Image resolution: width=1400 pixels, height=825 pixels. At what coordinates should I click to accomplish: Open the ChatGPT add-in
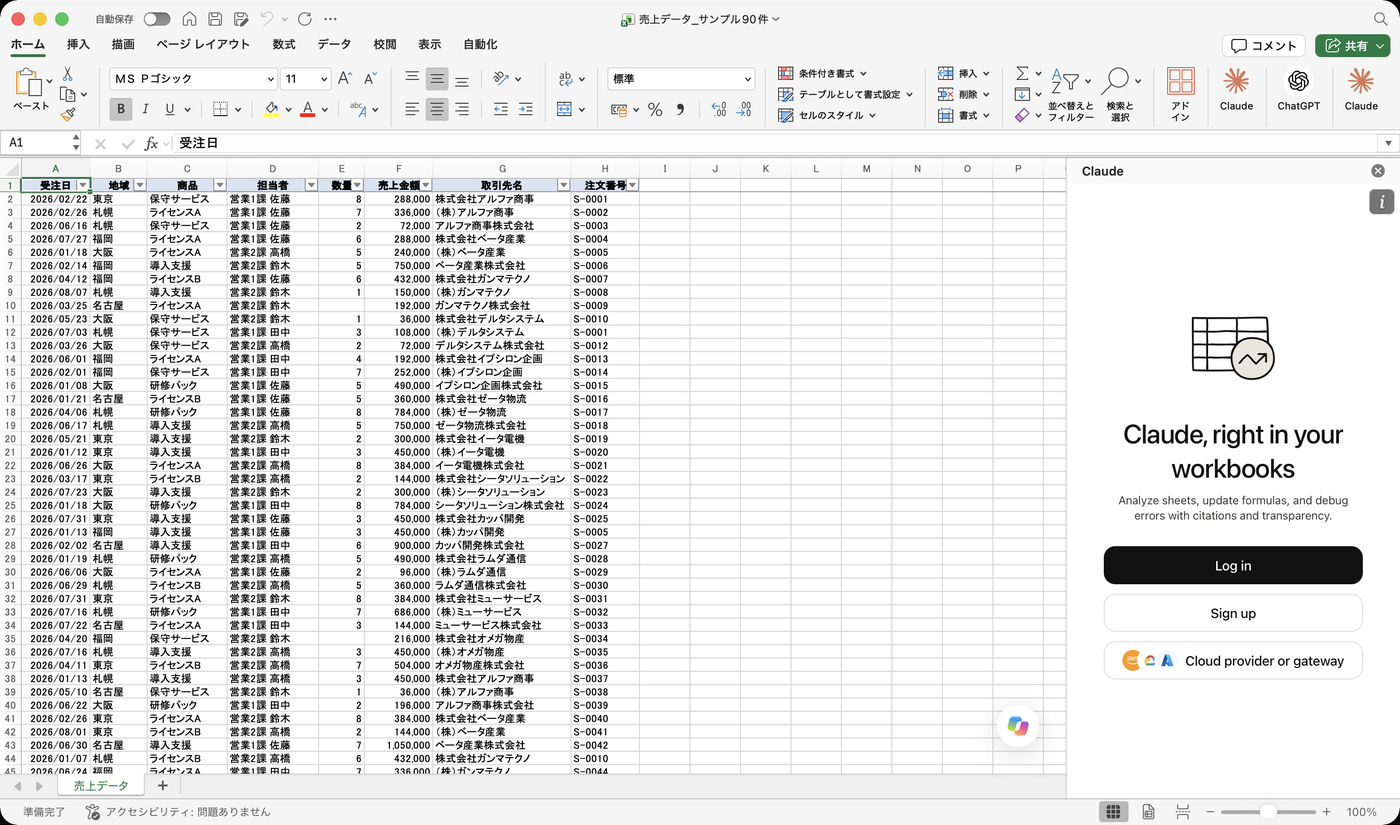1298,88
